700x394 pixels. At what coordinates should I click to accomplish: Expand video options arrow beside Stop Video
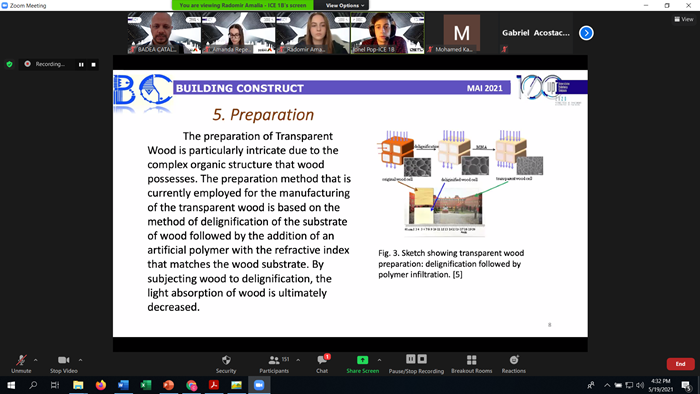[80, 360]
